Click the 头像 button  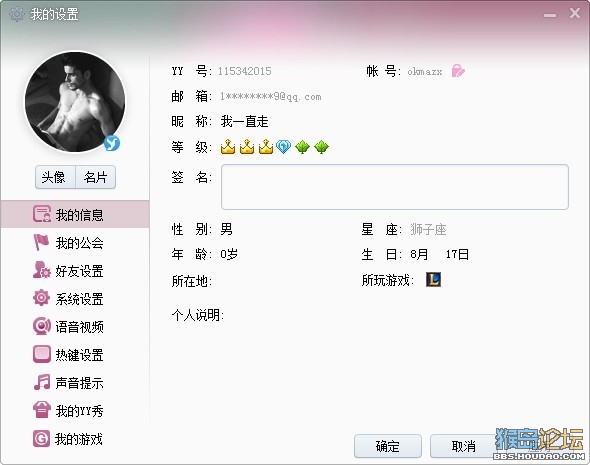[55, 177]
